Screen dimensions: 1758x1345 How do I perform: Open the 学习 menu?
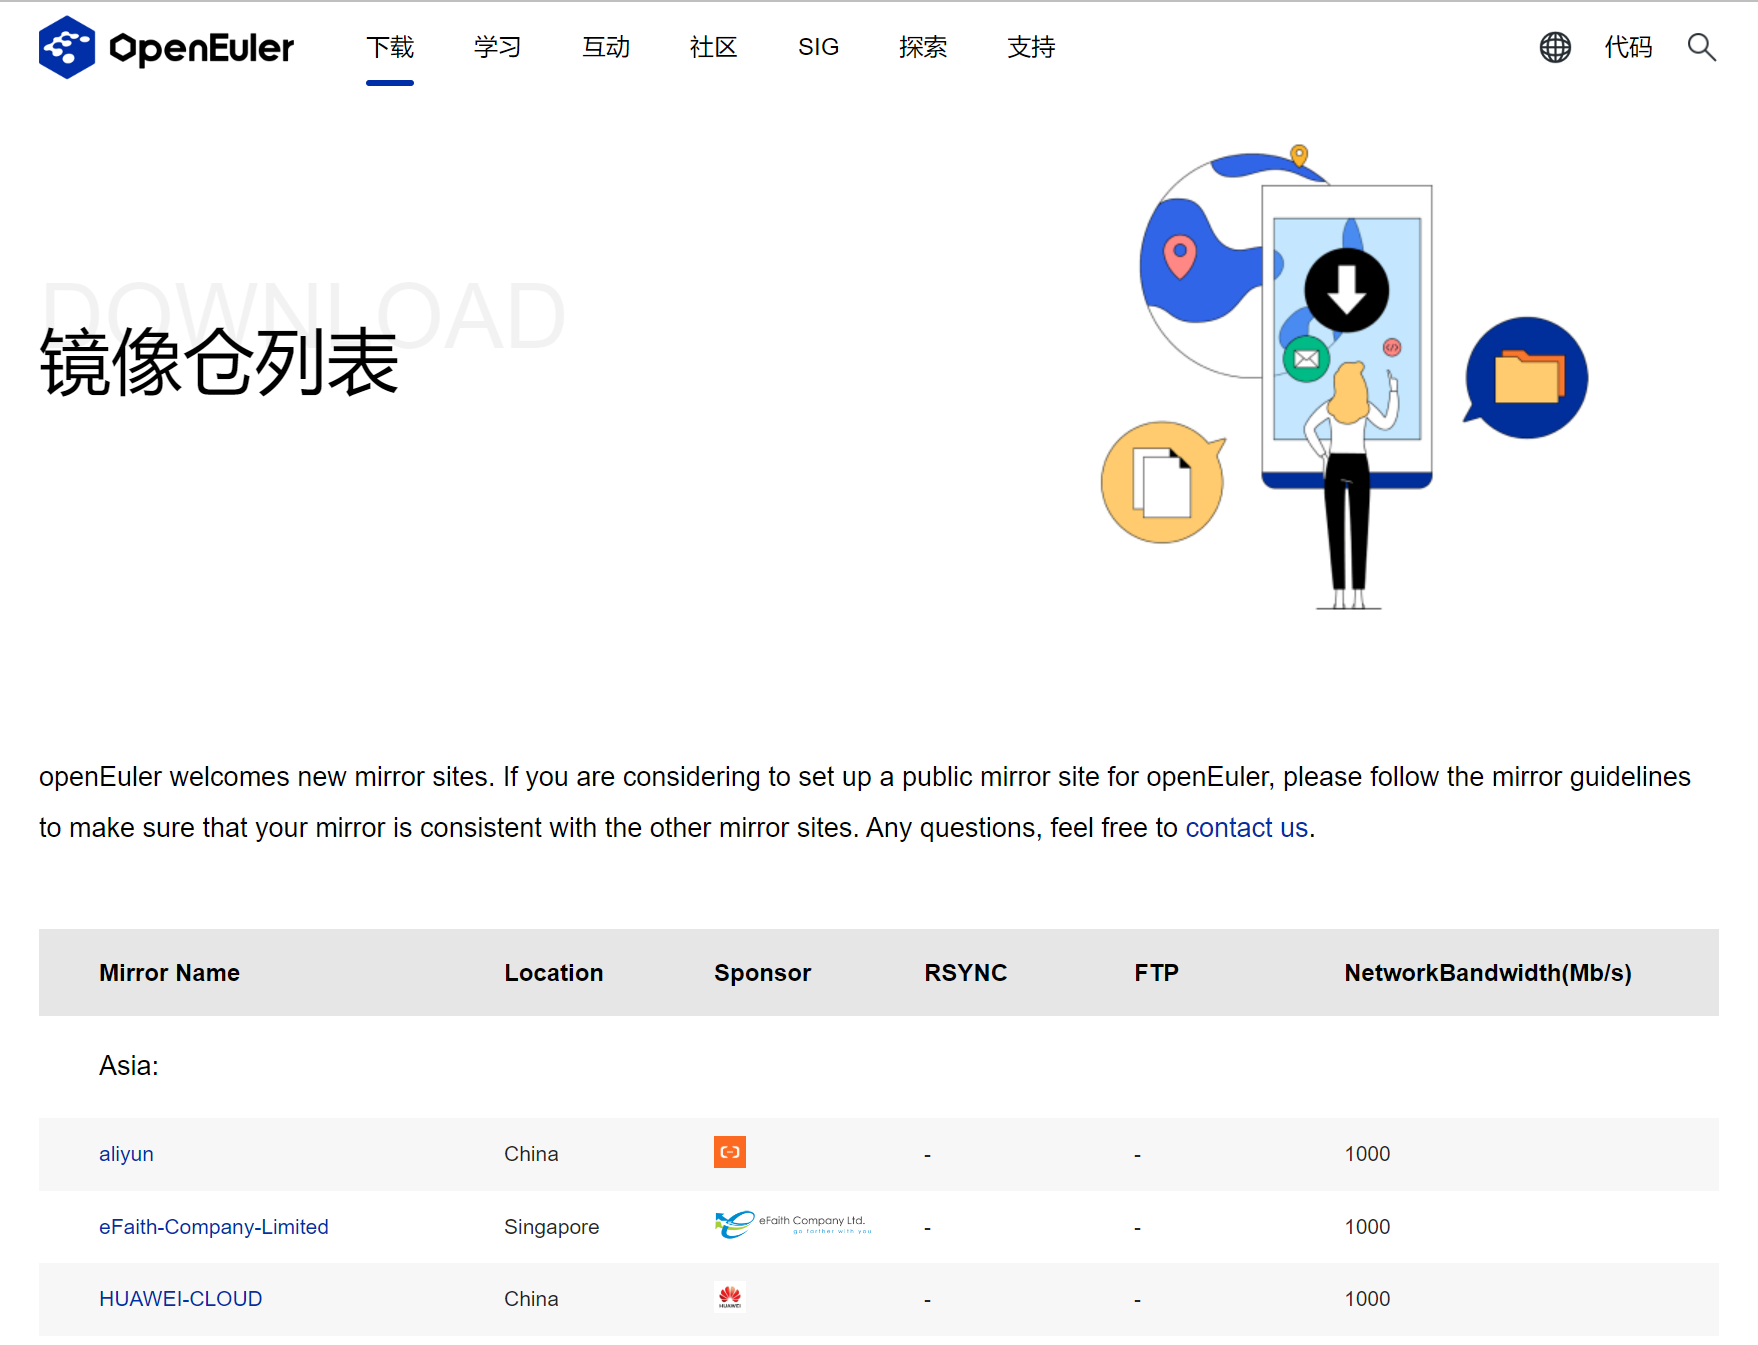[497, 47]
